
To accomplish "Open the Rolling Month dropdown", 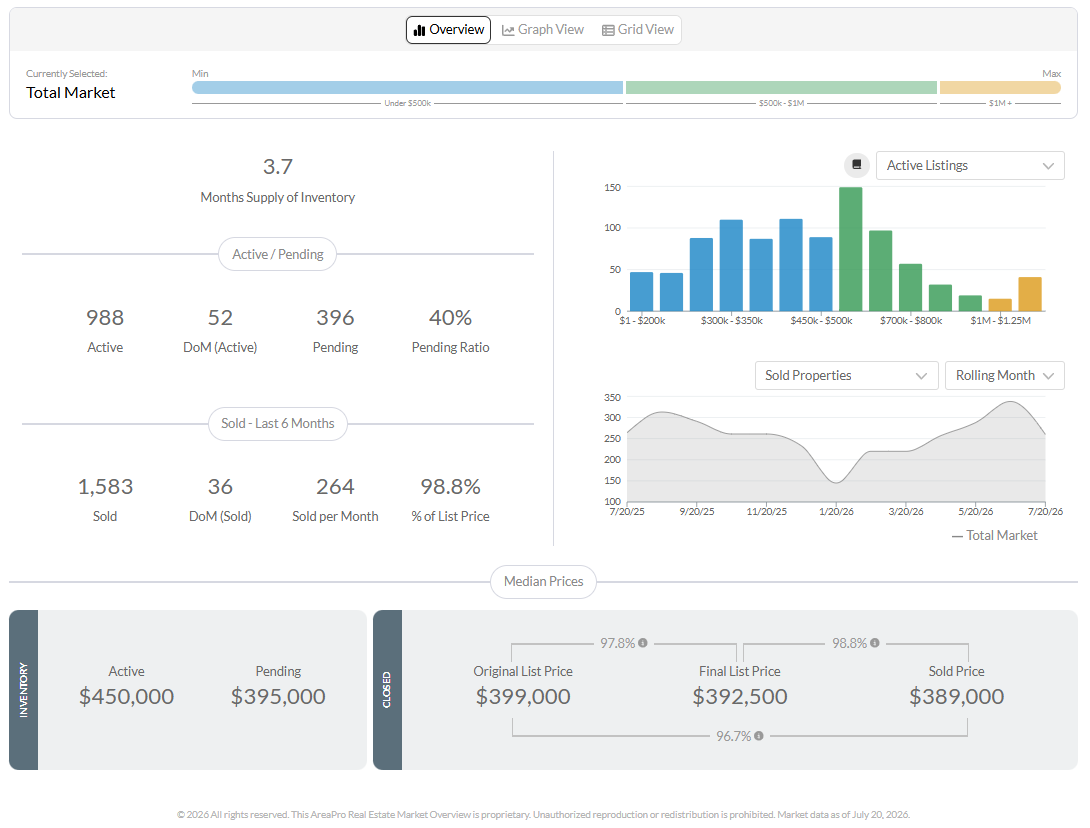I will tap(1004, 375).
